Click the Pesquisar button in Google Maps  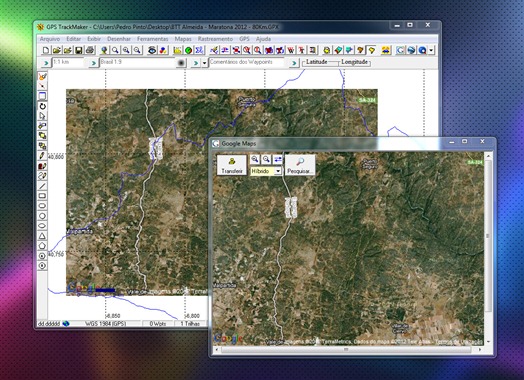click(x=300, y=165)
